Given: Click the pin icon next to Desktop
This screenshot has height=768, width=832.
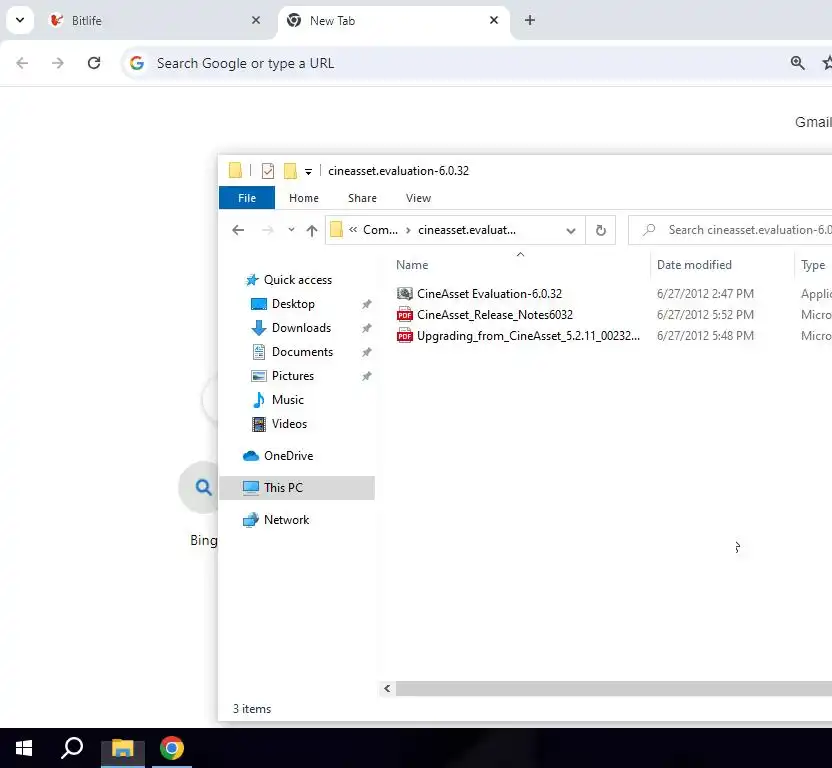Looking at the screenshot, I should (x=367, y=304).
